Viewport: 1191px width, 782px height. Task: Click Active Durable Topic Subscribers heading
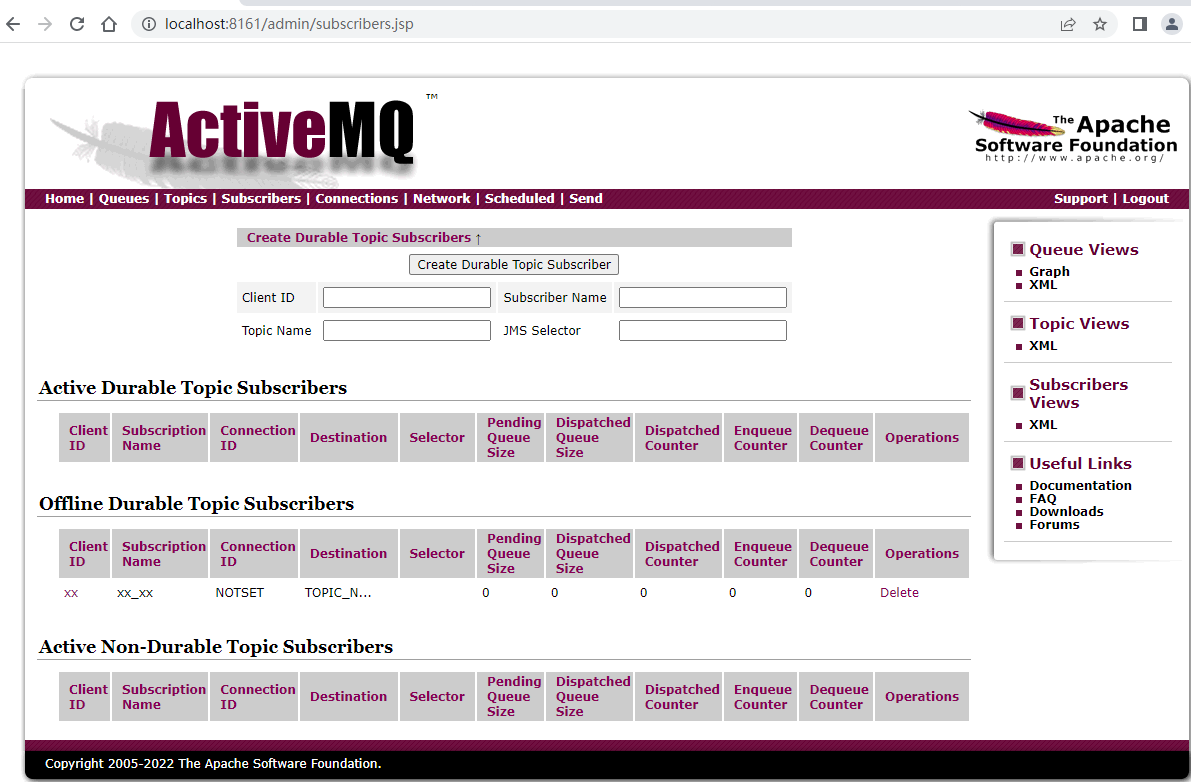click(x=193, y=388)
